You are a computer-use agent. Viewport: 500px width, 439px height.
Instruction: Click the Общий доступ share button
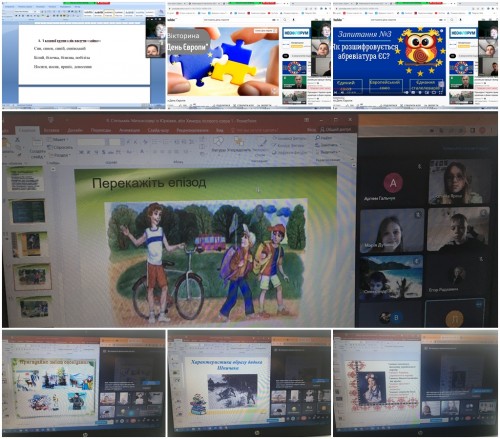tap(336, 130)
